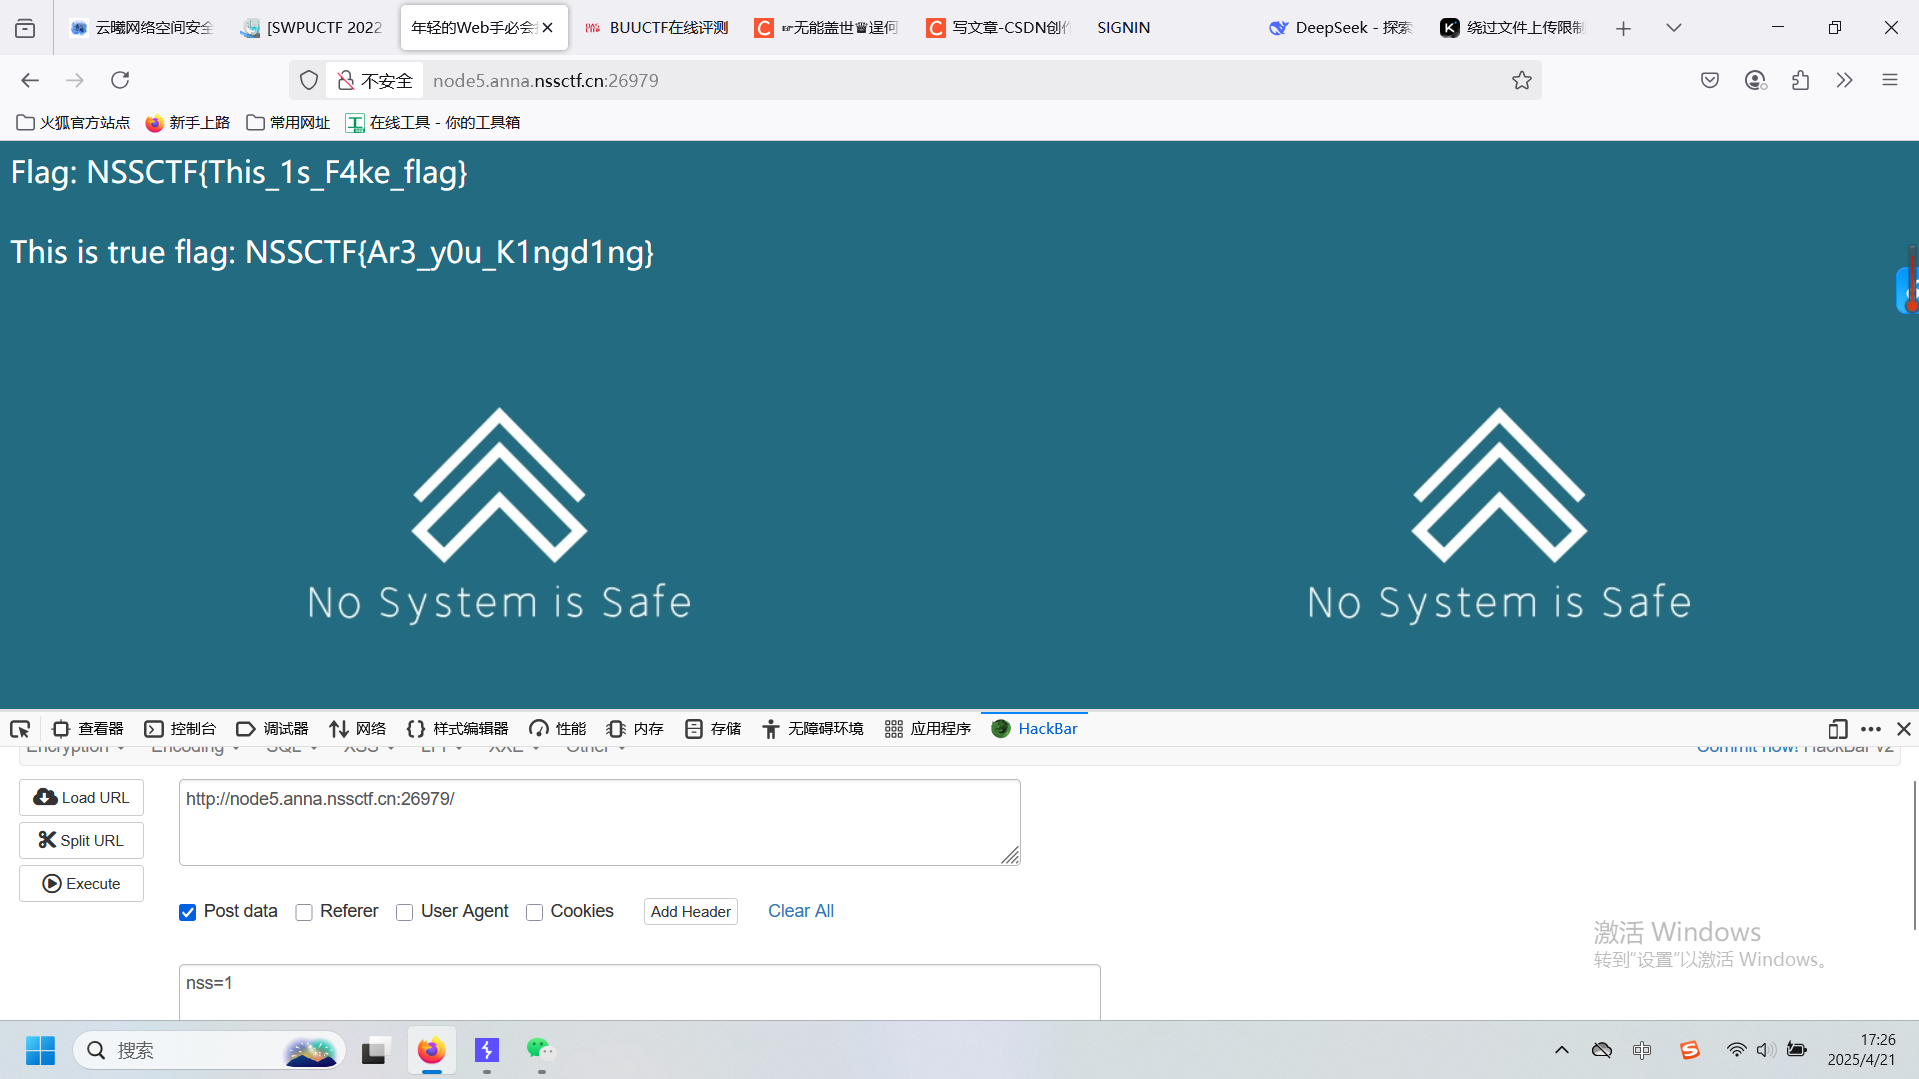The height and width of the screenshot is (1079, 1919).
Task: Open Pocket save icon in toolbar
Action: pos(1710,80)
